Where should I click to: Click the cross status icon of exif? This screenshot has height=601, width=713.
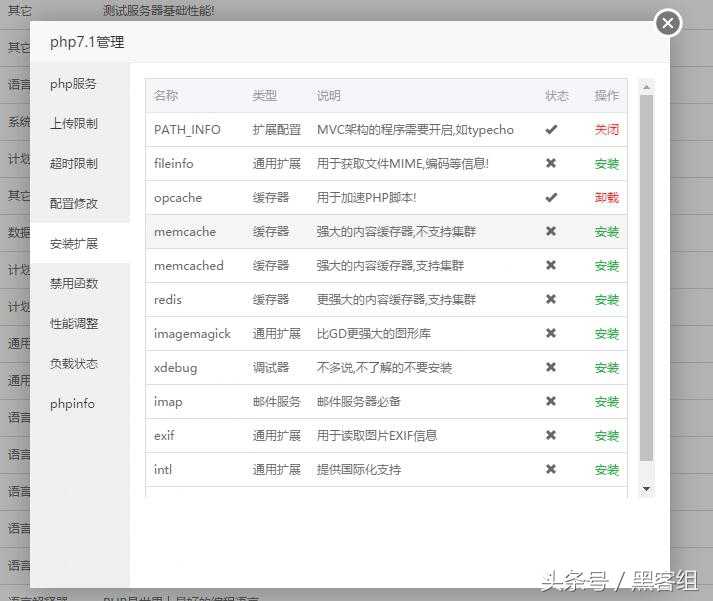click(551, 435)
